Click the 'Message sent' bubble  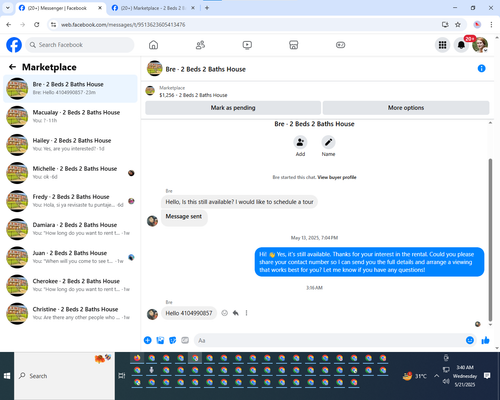tap(184, 217)
